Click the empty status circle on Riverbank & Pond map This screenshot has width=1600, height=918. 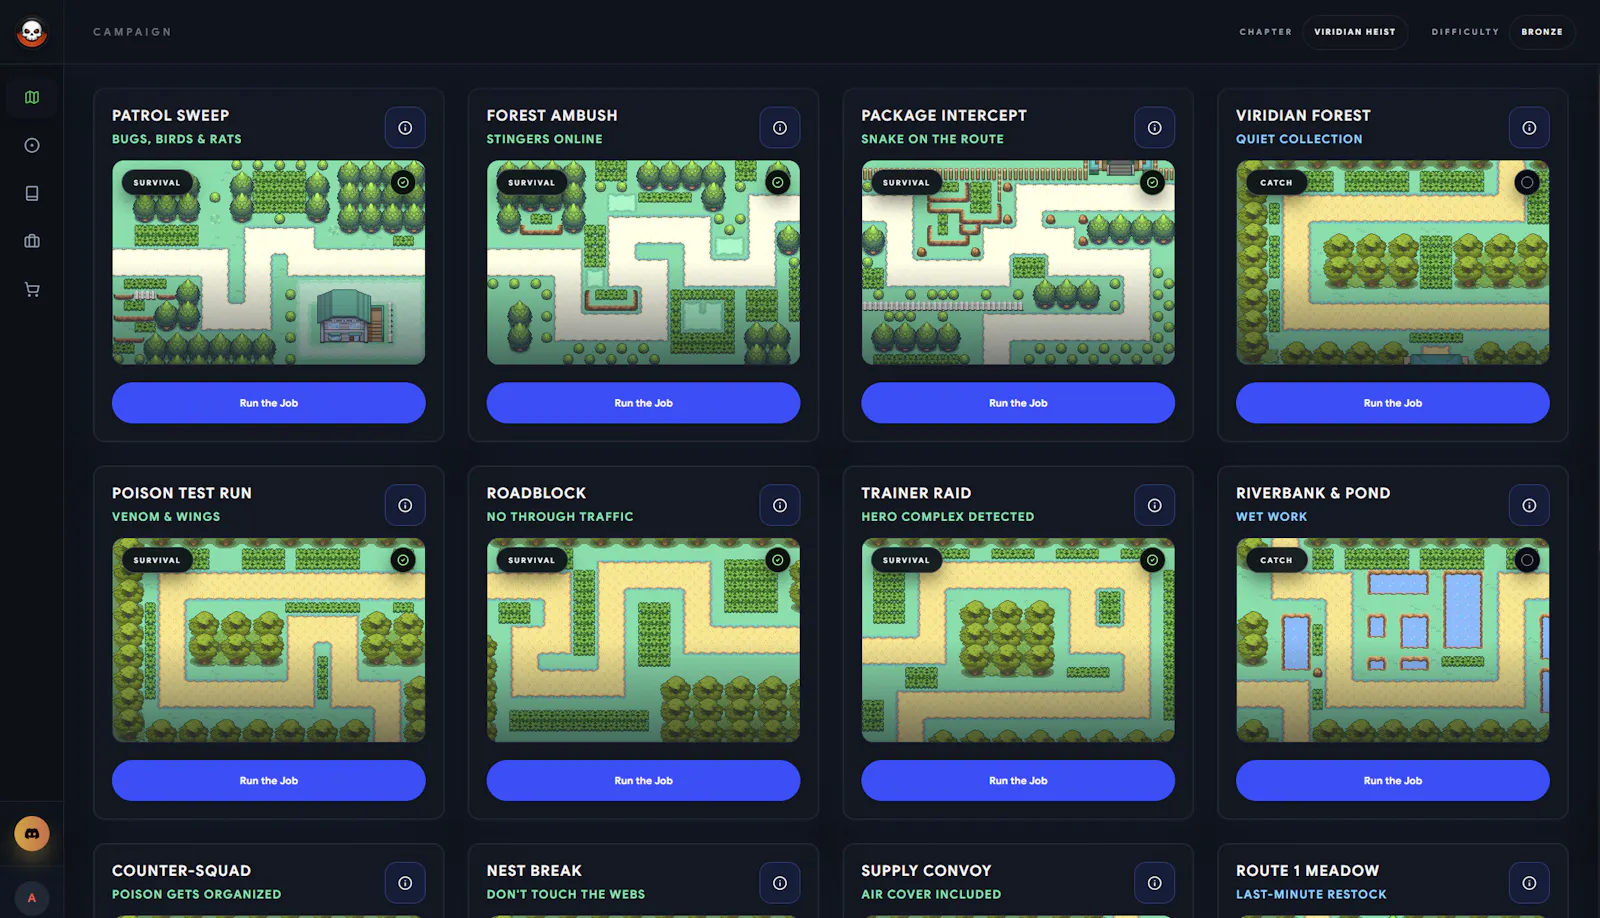click(1527, 560)
